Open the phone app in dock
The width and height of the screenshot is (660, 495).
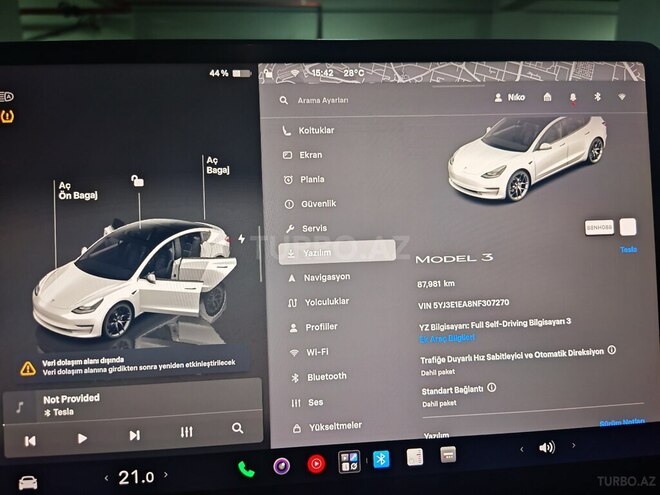point(246,469)
